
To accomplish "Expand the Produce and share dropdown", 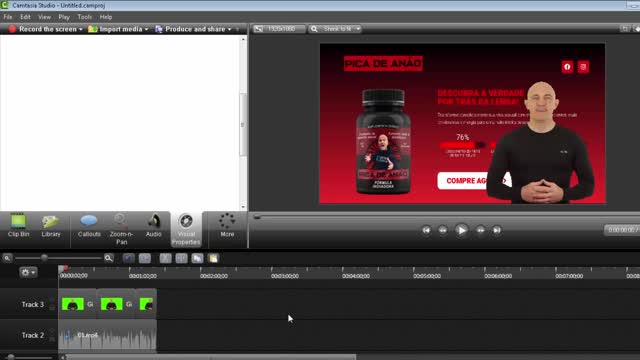I will (229, 29).
